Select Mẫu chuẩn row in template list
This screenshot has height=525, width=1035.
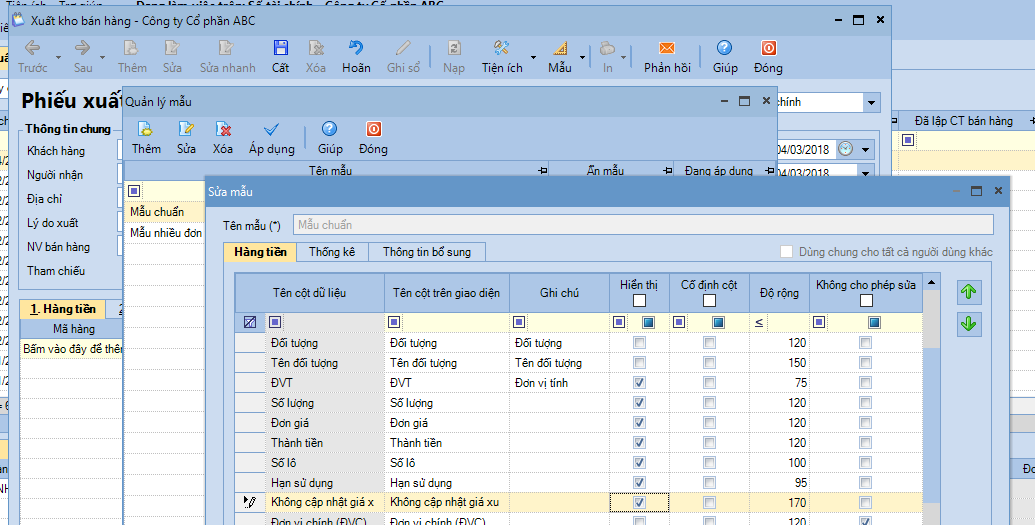tap(164, 212)
